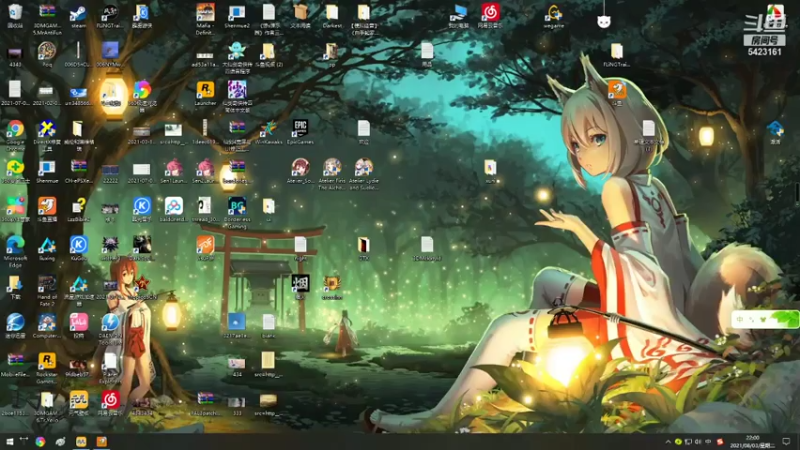Open the volume control in tray
This screenshot has height=450, width=800.
(698, 442)
